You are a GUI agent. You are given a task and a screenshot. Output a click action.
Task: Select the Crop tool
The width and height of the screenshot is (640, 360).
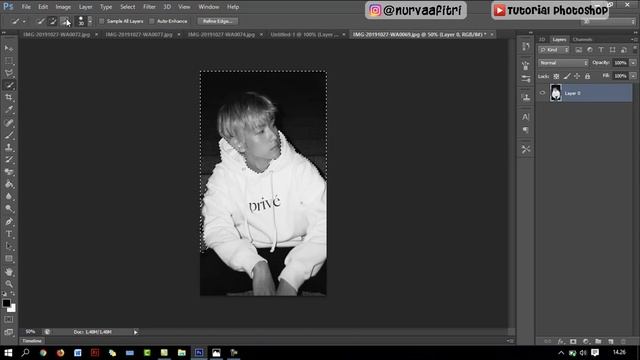click(x=9, y=98)
